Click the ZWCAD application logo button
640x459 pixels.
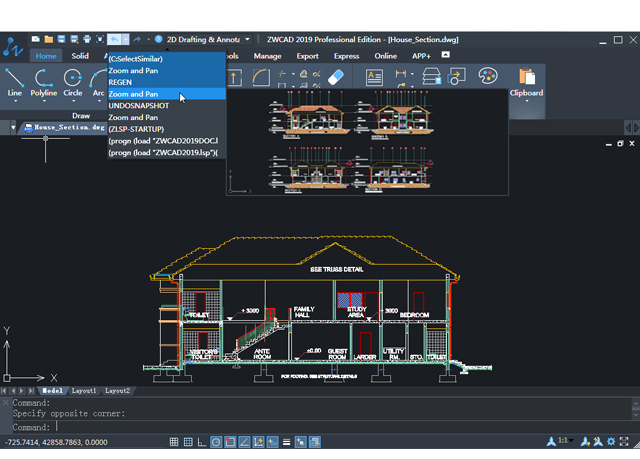coord(12,48)
